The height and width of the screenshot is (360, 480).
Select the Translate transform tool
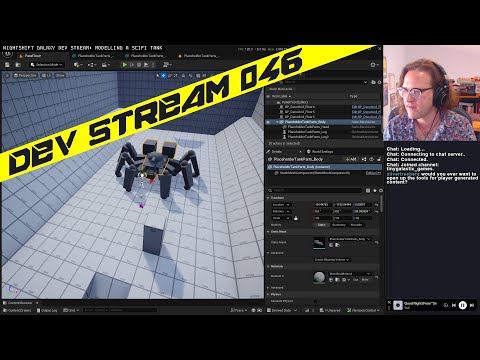(163, 76)
